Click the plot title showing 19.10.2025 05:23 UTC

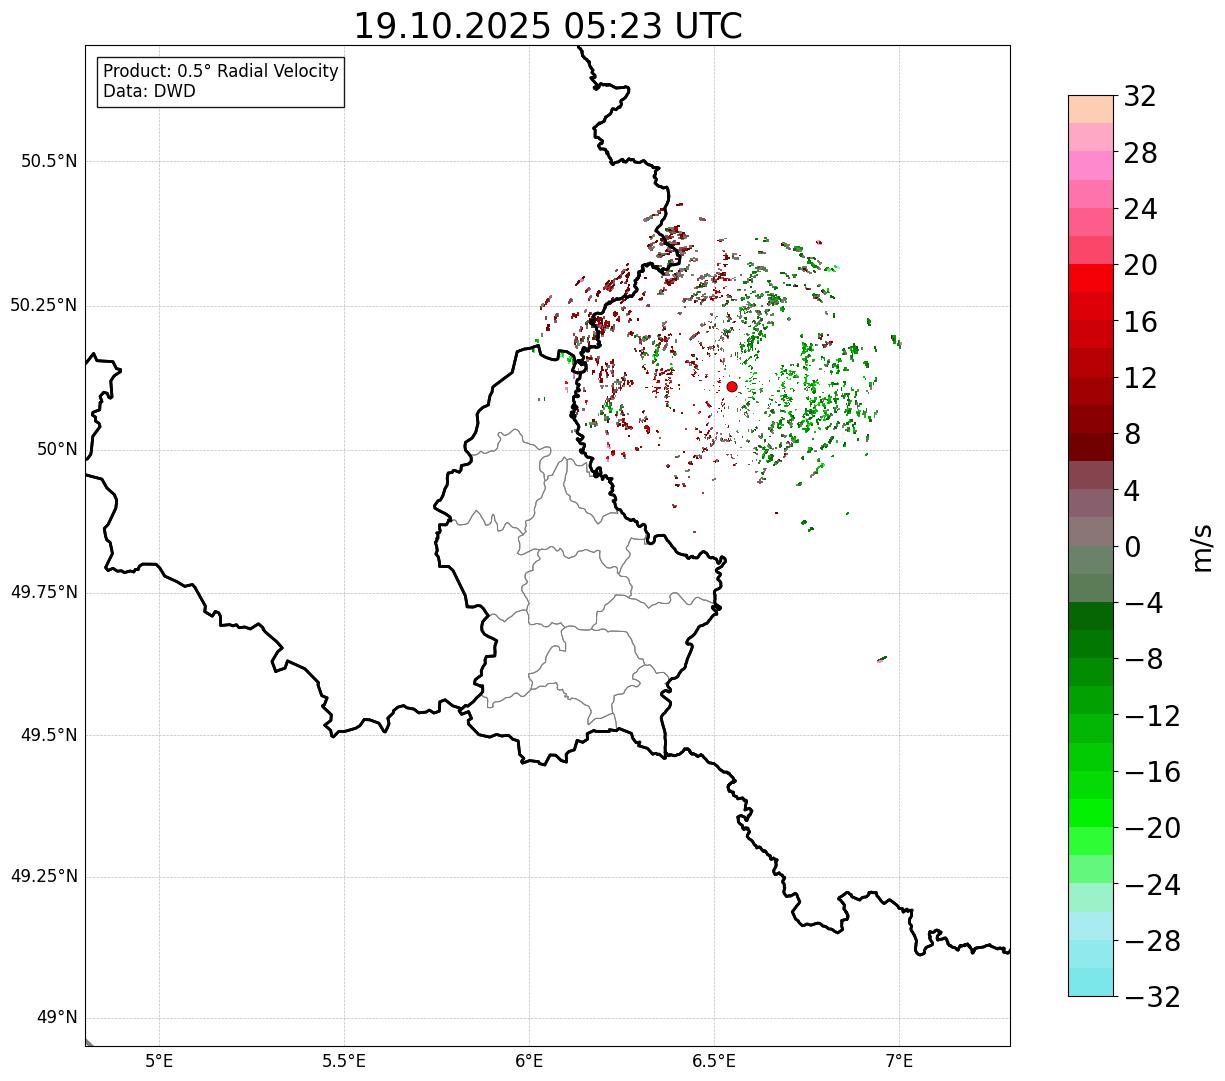tap(548, 26)
